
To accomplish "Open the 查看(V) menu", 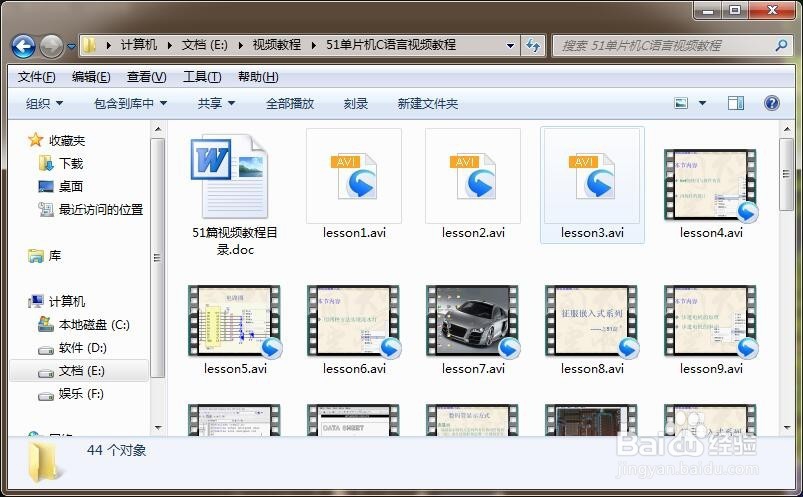I will pyautogui.click(x=146, y=77).
